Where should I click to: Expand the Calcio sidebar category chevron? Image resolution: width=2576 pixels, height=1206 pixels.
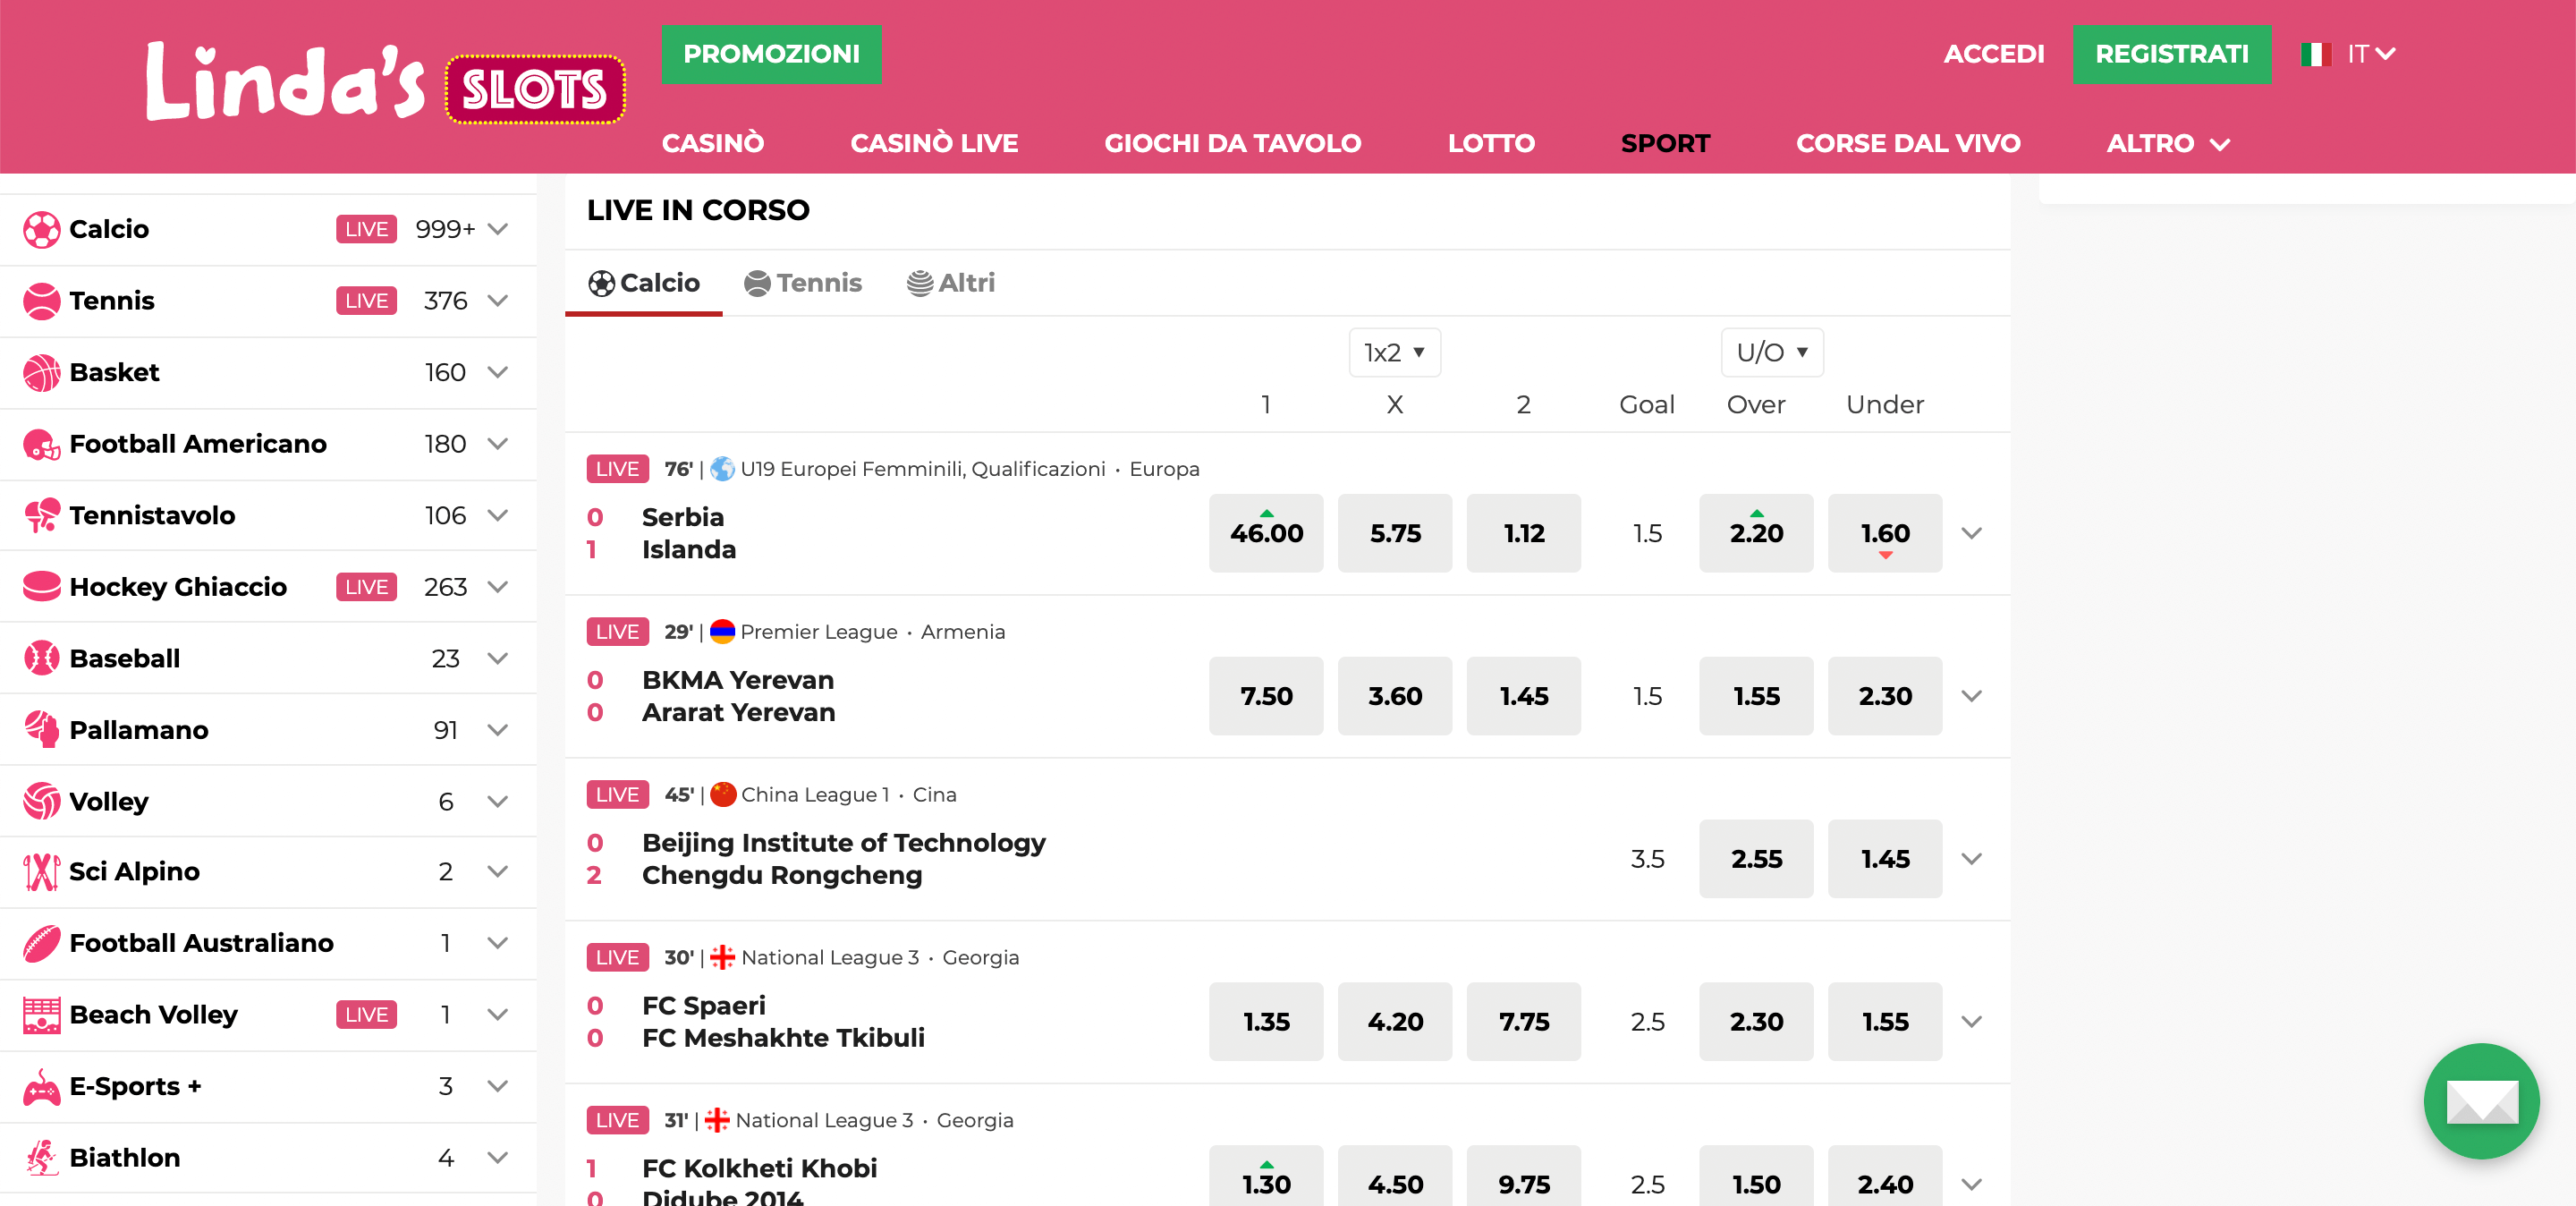[498, 230]
